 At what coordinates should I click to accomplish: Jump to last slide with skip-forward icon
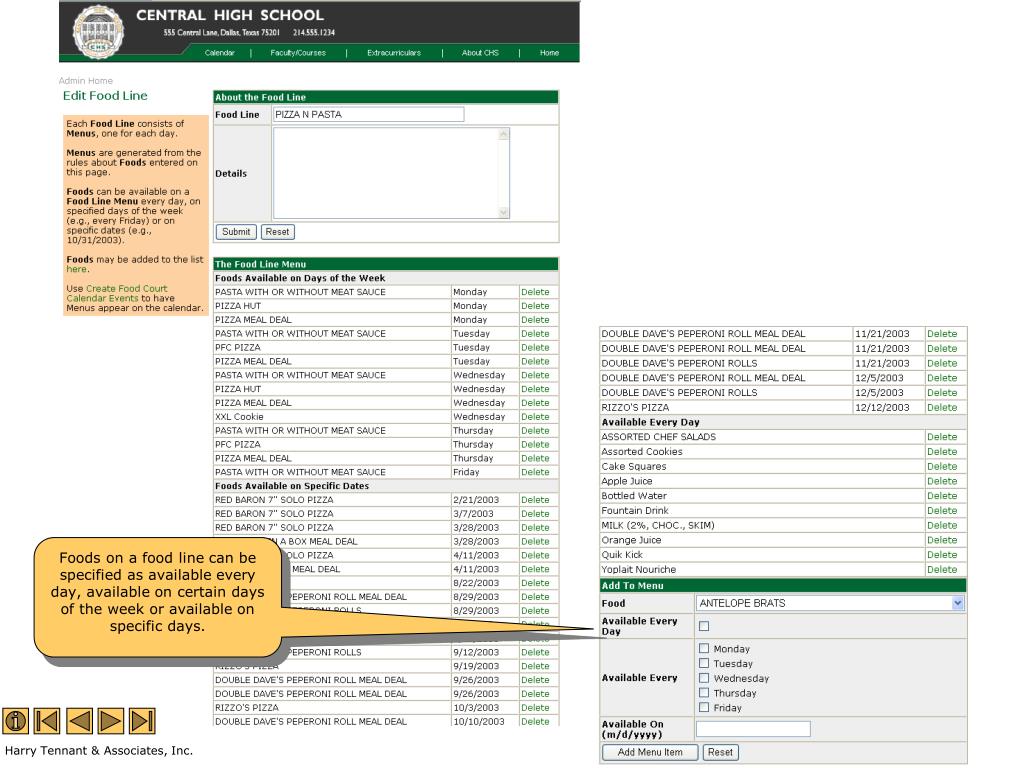tap(142, 721)
